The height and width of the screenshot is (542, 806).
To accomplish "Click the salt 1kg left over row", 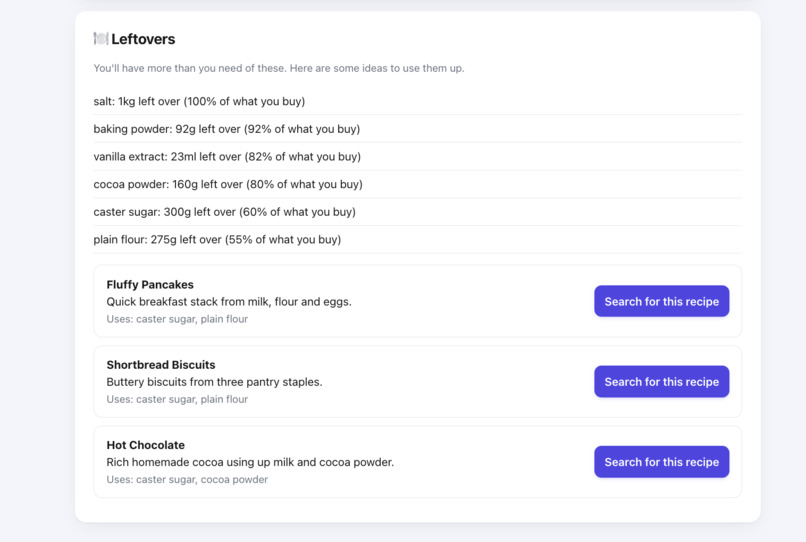I will (x=417, y=101).
